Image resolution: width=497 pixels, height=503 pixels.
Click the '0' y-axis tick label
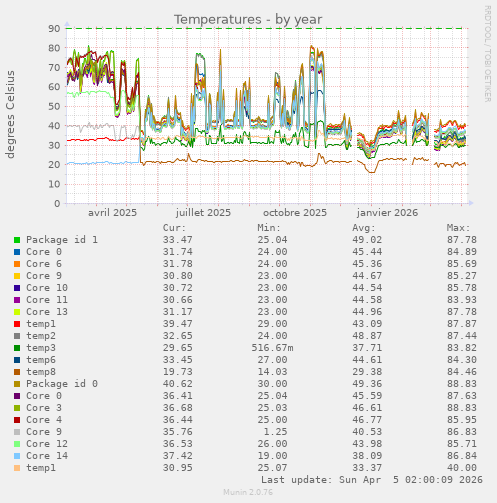tap(57, 204)
